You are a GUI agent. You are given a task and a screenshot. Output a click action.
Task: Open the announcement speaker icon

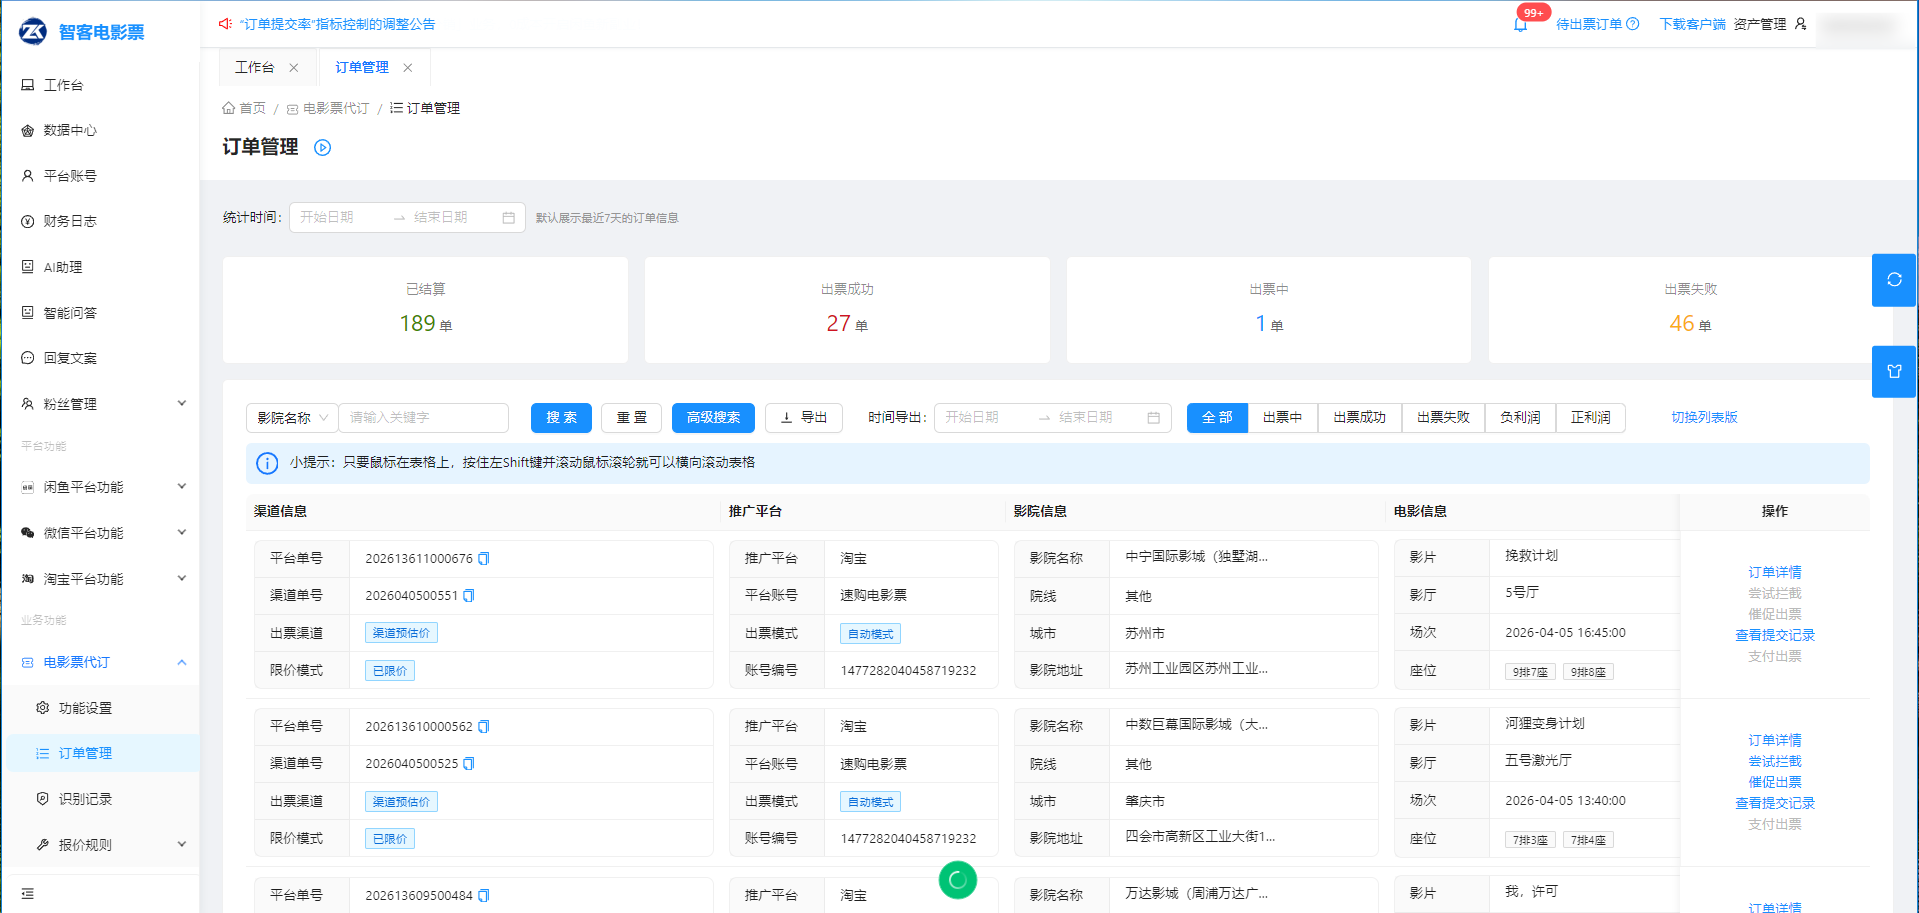pos(225,24)
